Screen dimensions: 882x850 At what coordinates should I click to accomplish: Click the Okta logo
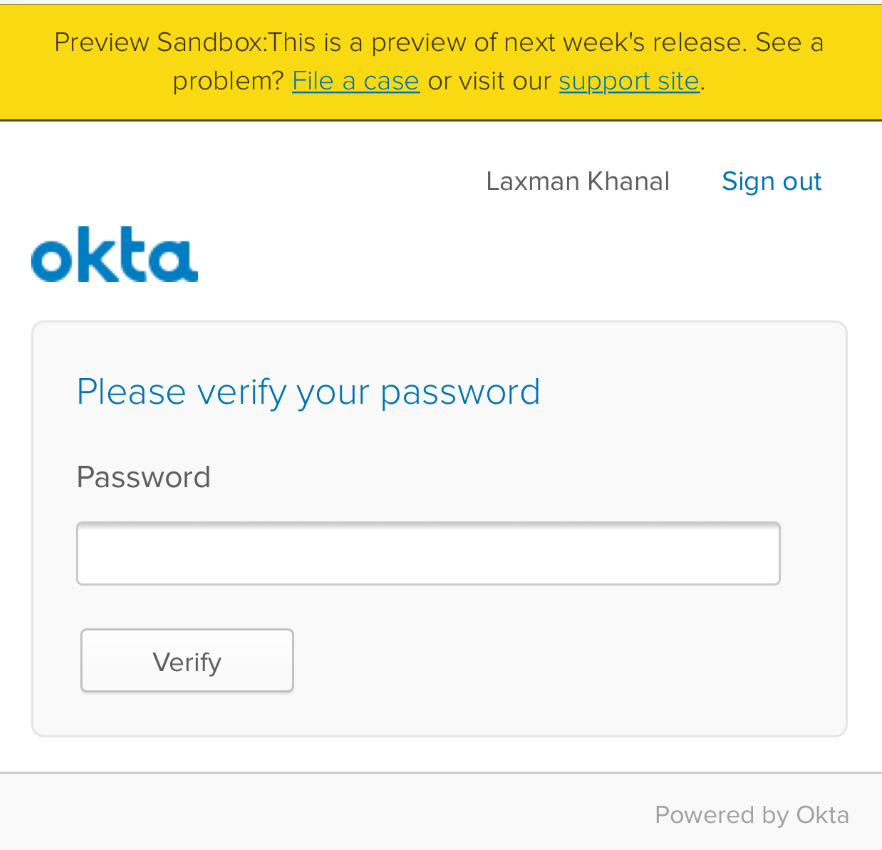click(114, 254)
